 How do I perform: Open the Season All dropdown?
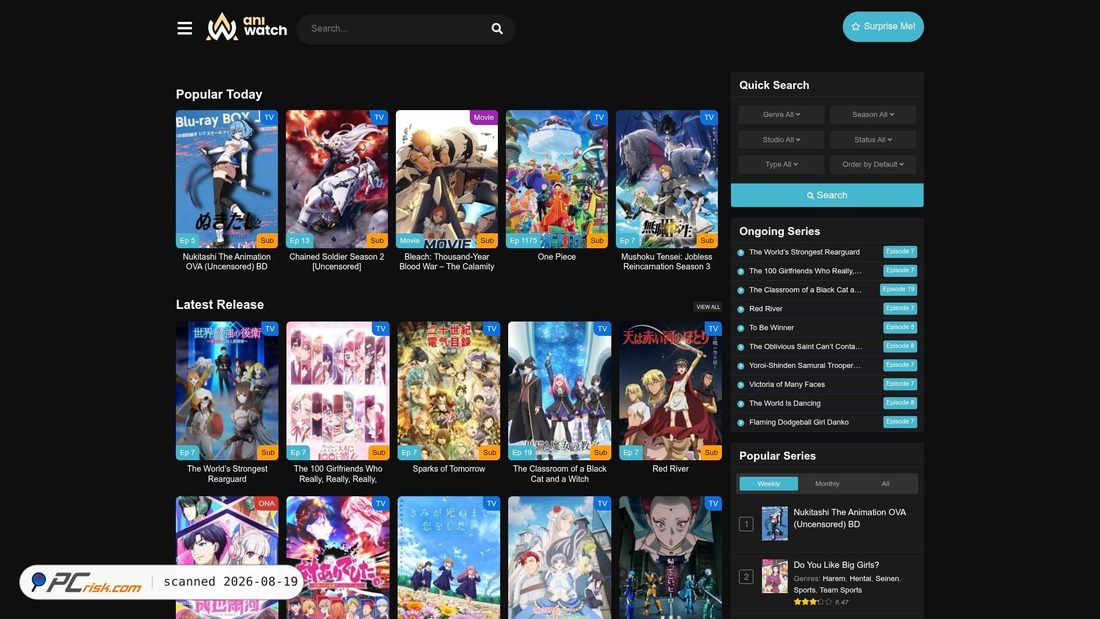[873, 114]
